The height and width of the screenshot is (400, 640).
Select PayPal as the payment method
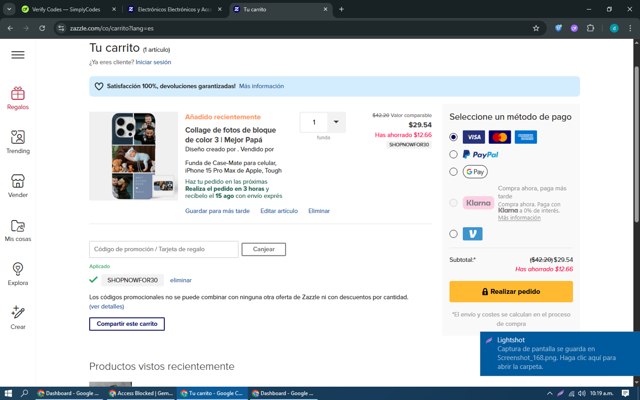453,154
